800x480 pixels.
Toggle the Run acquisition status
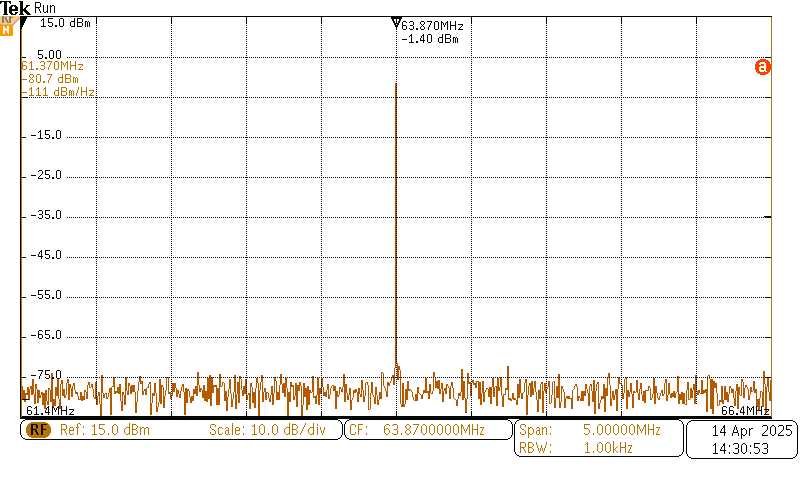(46, 8)
